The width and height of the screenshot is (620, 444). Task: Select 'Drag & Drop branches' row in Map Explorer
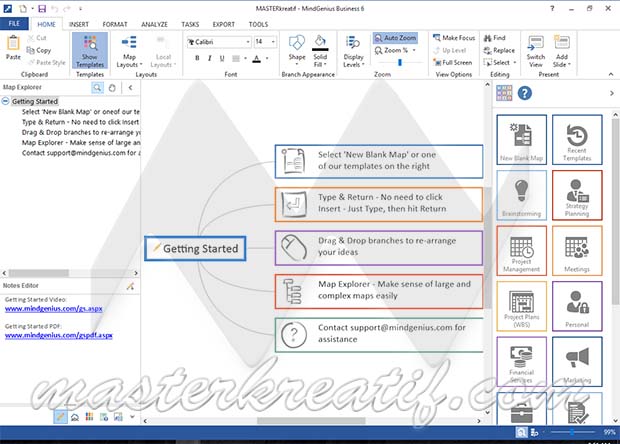(x=80, y=132)
